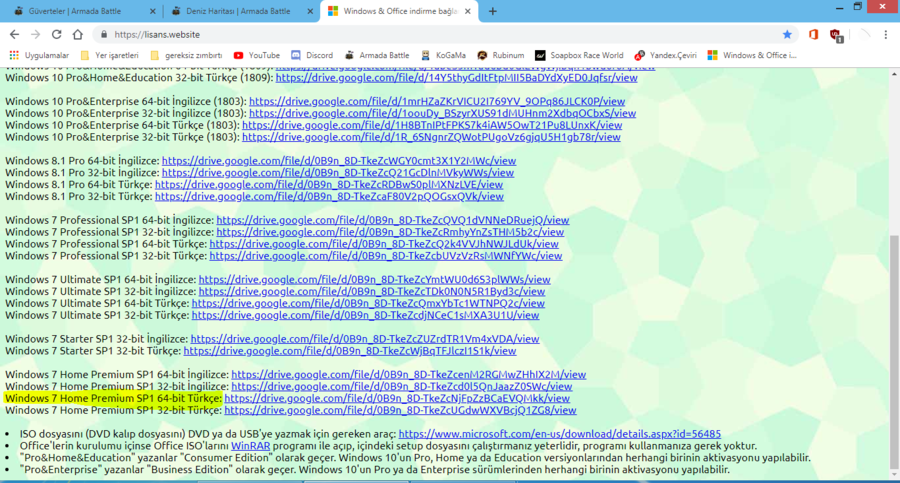The image size is (900, 483).
Task: Open Windows 7 Starter 32-bit Türkçe link
Action: coord(350,351)
